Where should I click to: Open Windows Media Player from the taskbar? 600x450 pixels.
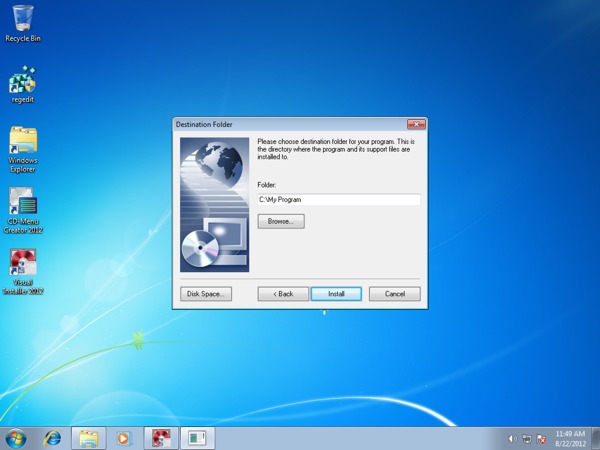point(124,439)
